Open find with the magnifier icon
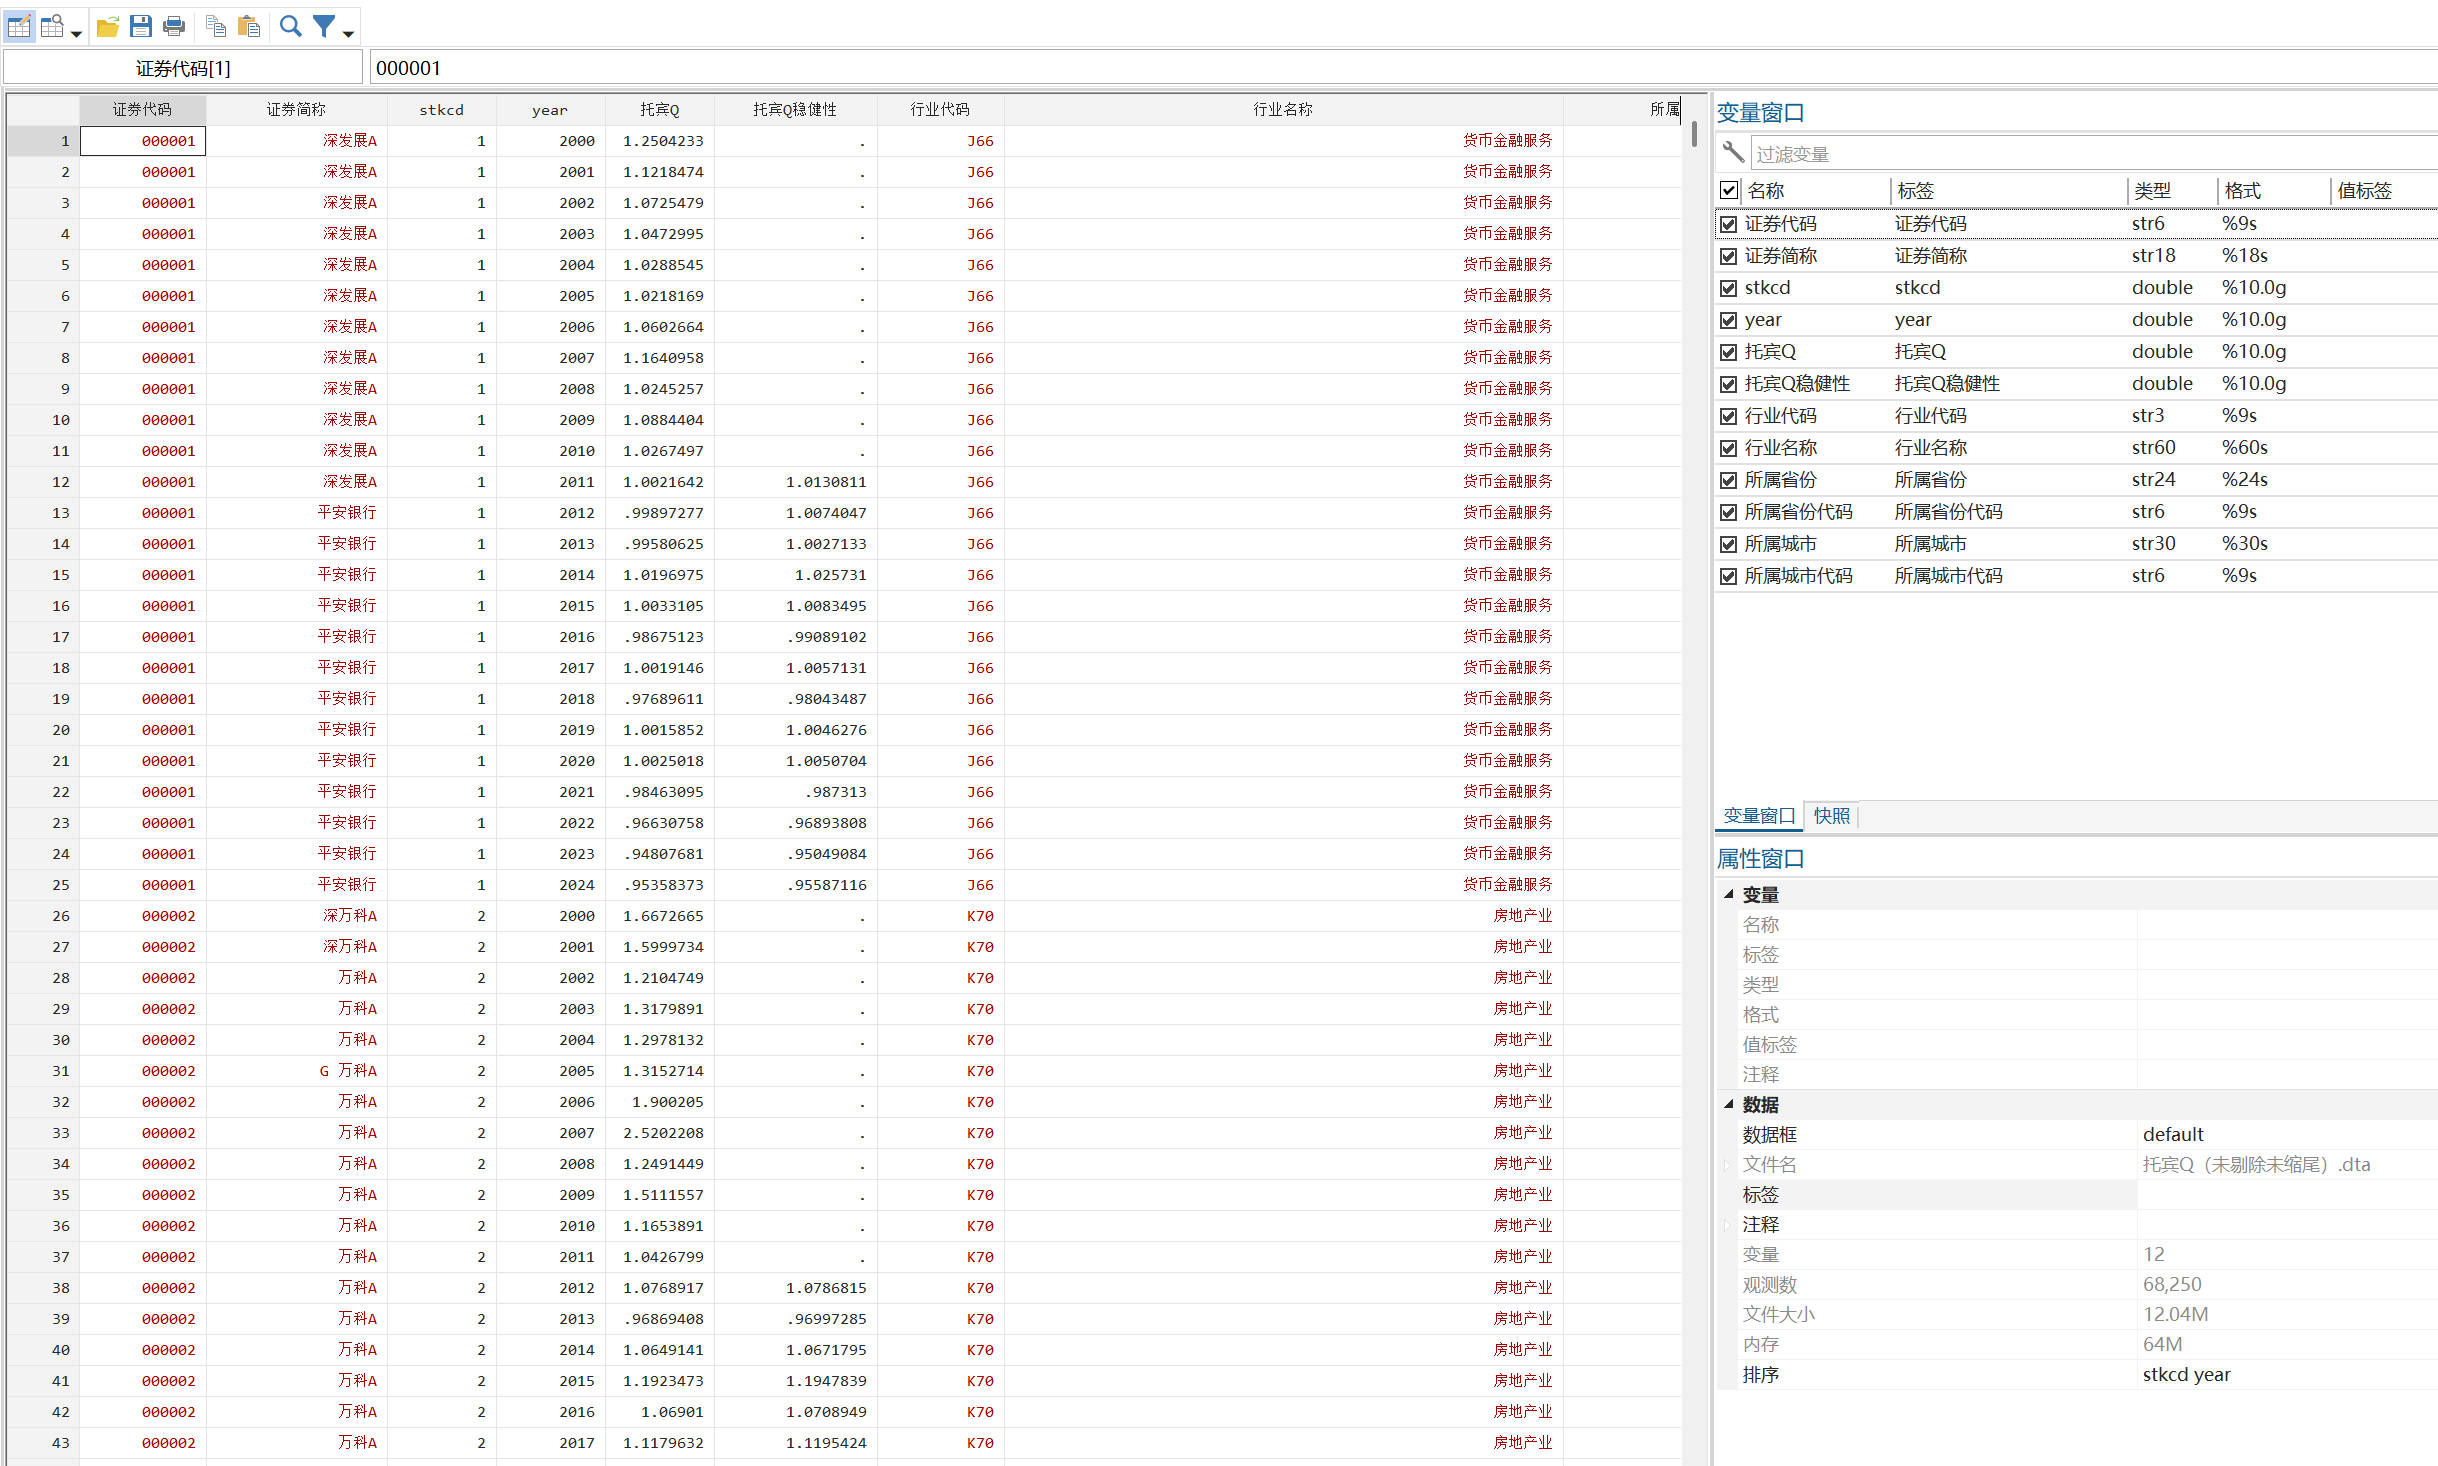 tap(290, 27)
